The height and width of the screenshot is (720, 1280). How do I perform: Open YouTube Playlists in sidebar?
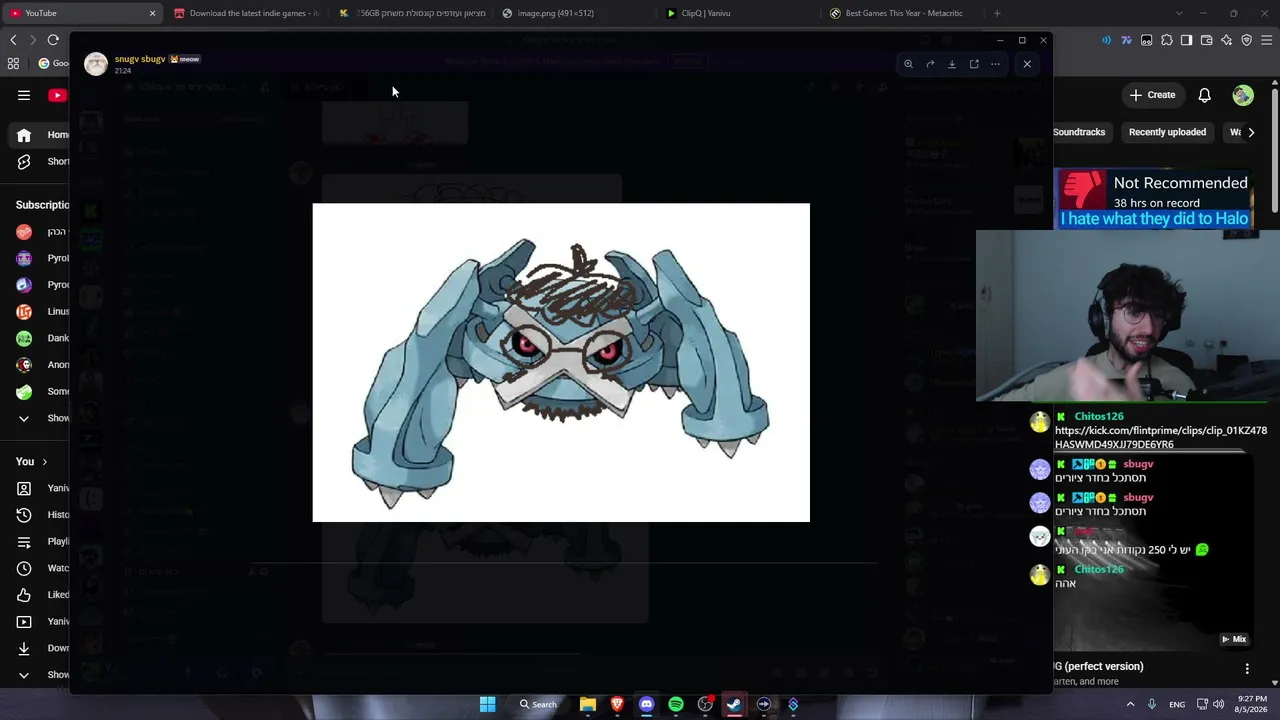click(42, 542)
